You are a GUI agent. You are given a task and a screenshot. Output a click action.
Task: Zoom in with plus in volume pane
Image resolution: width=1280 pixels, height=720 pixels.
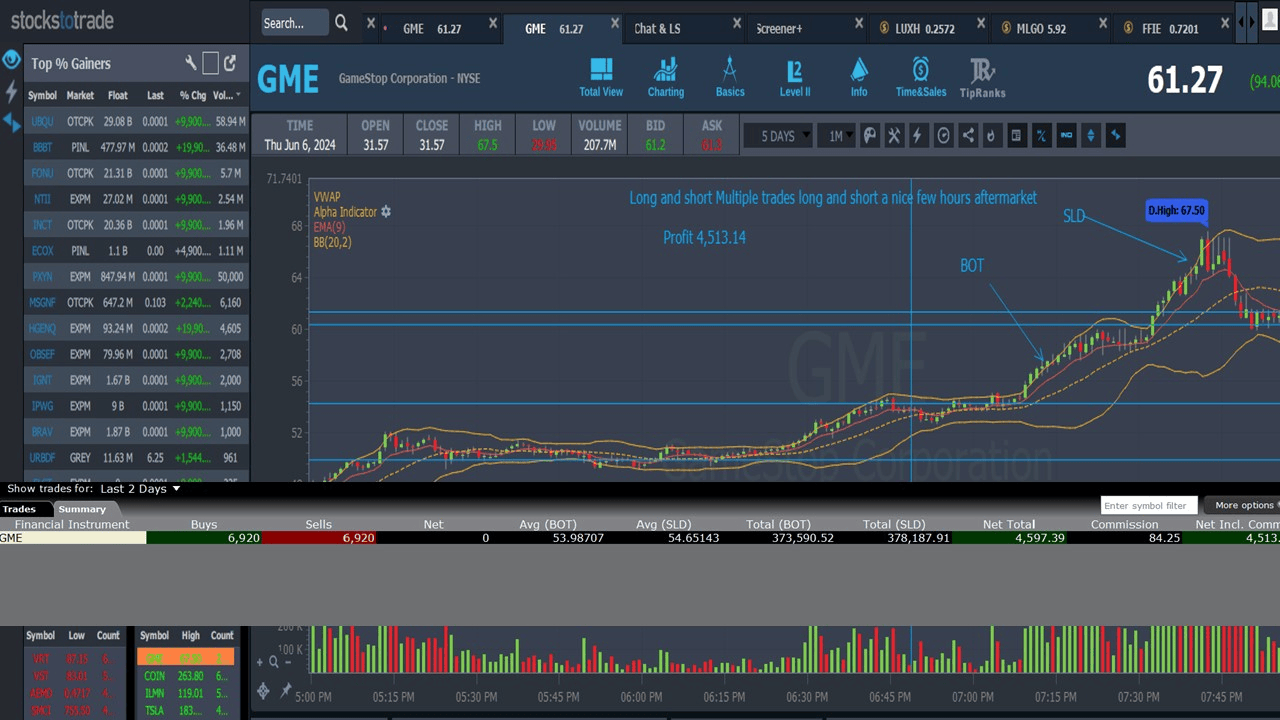coord(260,661)
